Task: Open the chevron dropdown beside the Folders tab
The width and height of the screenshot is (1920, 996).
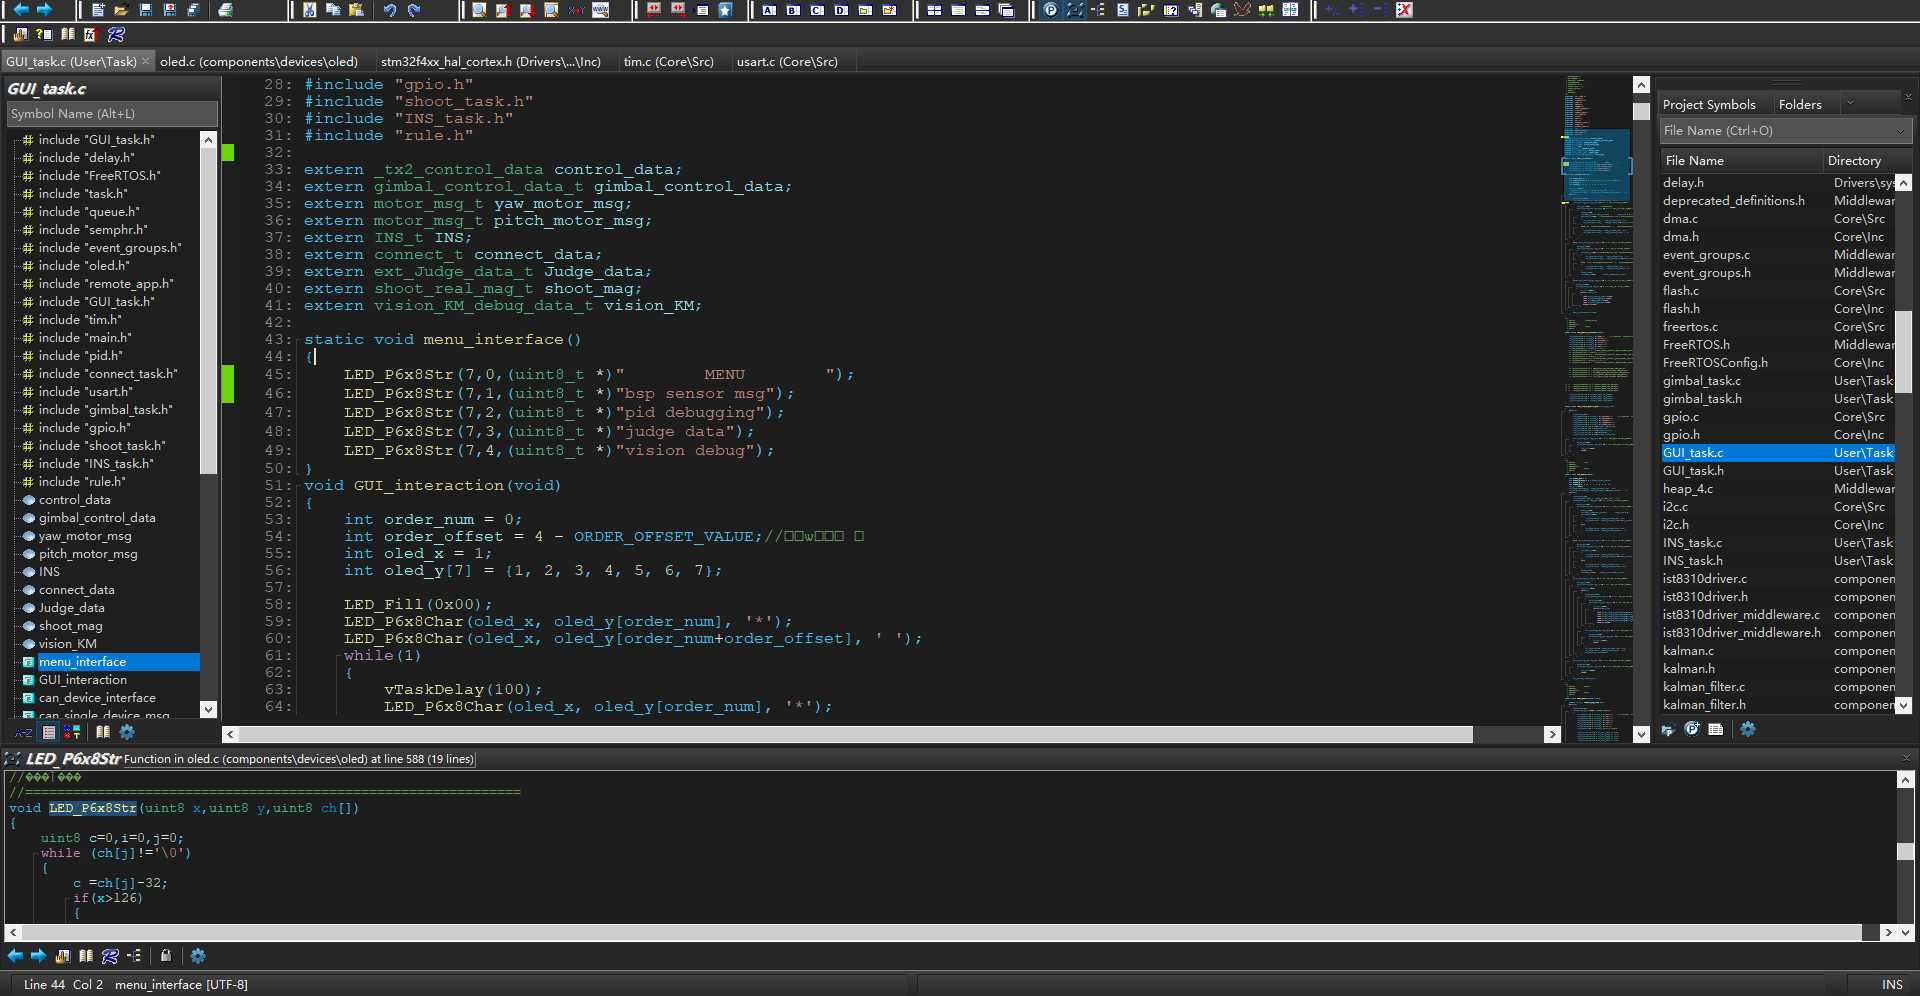Action: (x=1850, y=104)
